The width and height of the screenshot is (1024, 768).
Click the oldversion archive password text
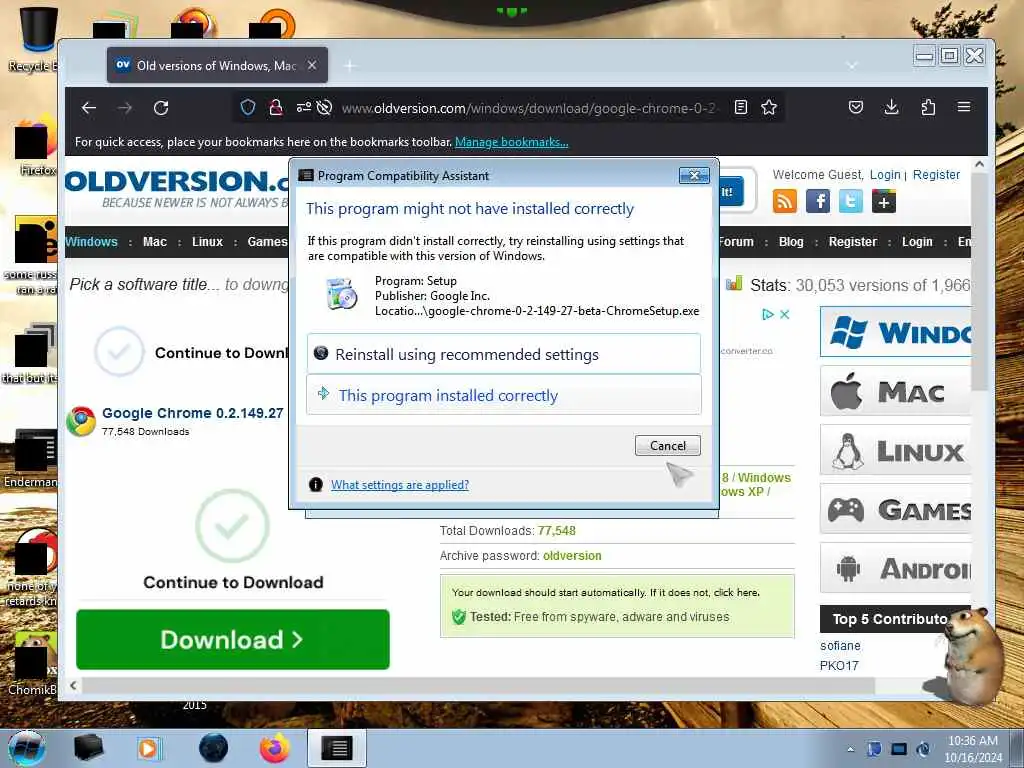coord(572,556)
